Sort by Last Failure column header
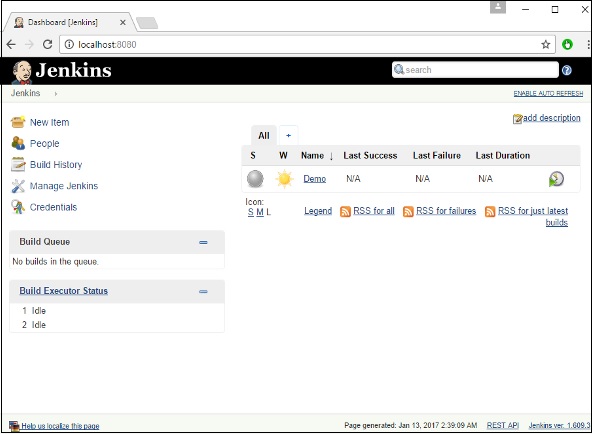This screenshot has width=592, height=434. (x=437, y=155)
